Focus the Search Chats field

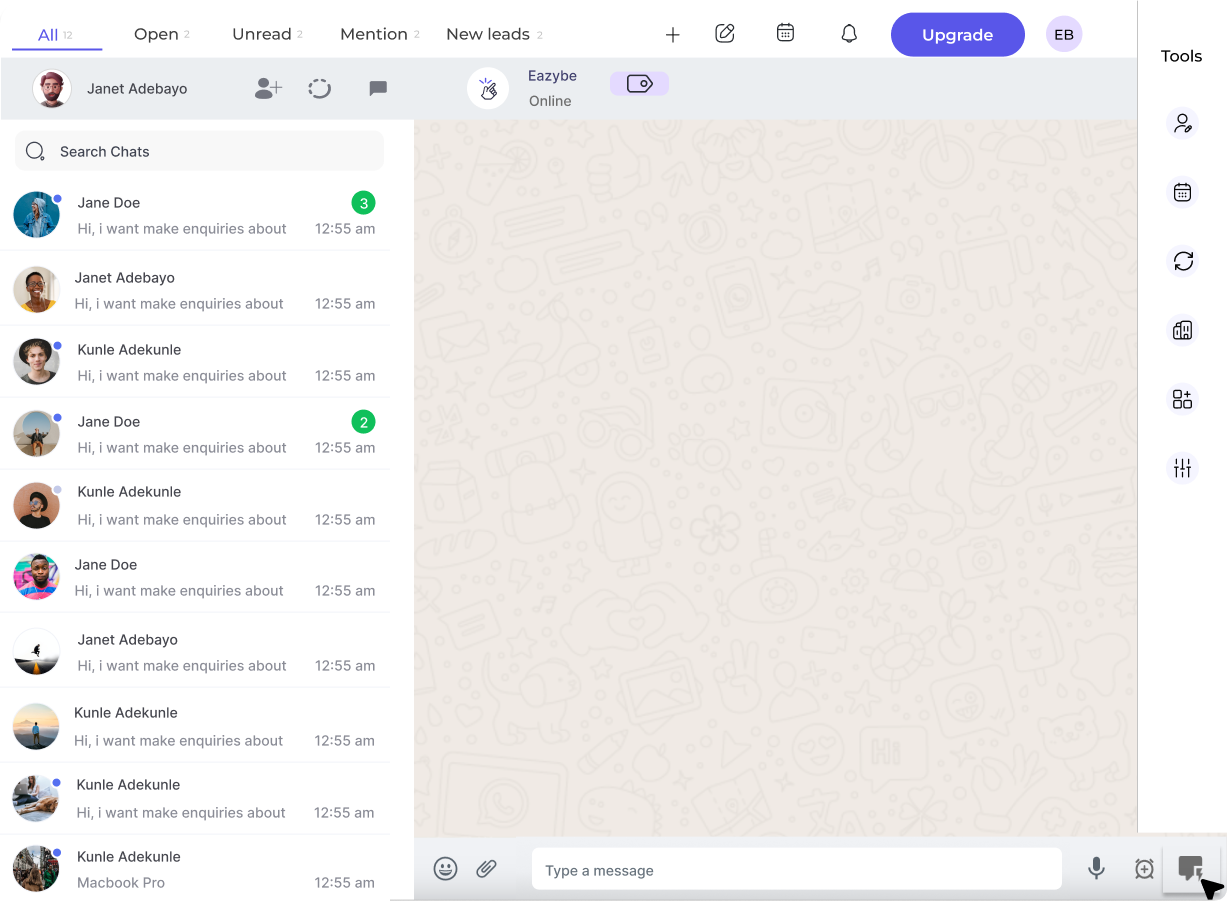click(200, 151)
